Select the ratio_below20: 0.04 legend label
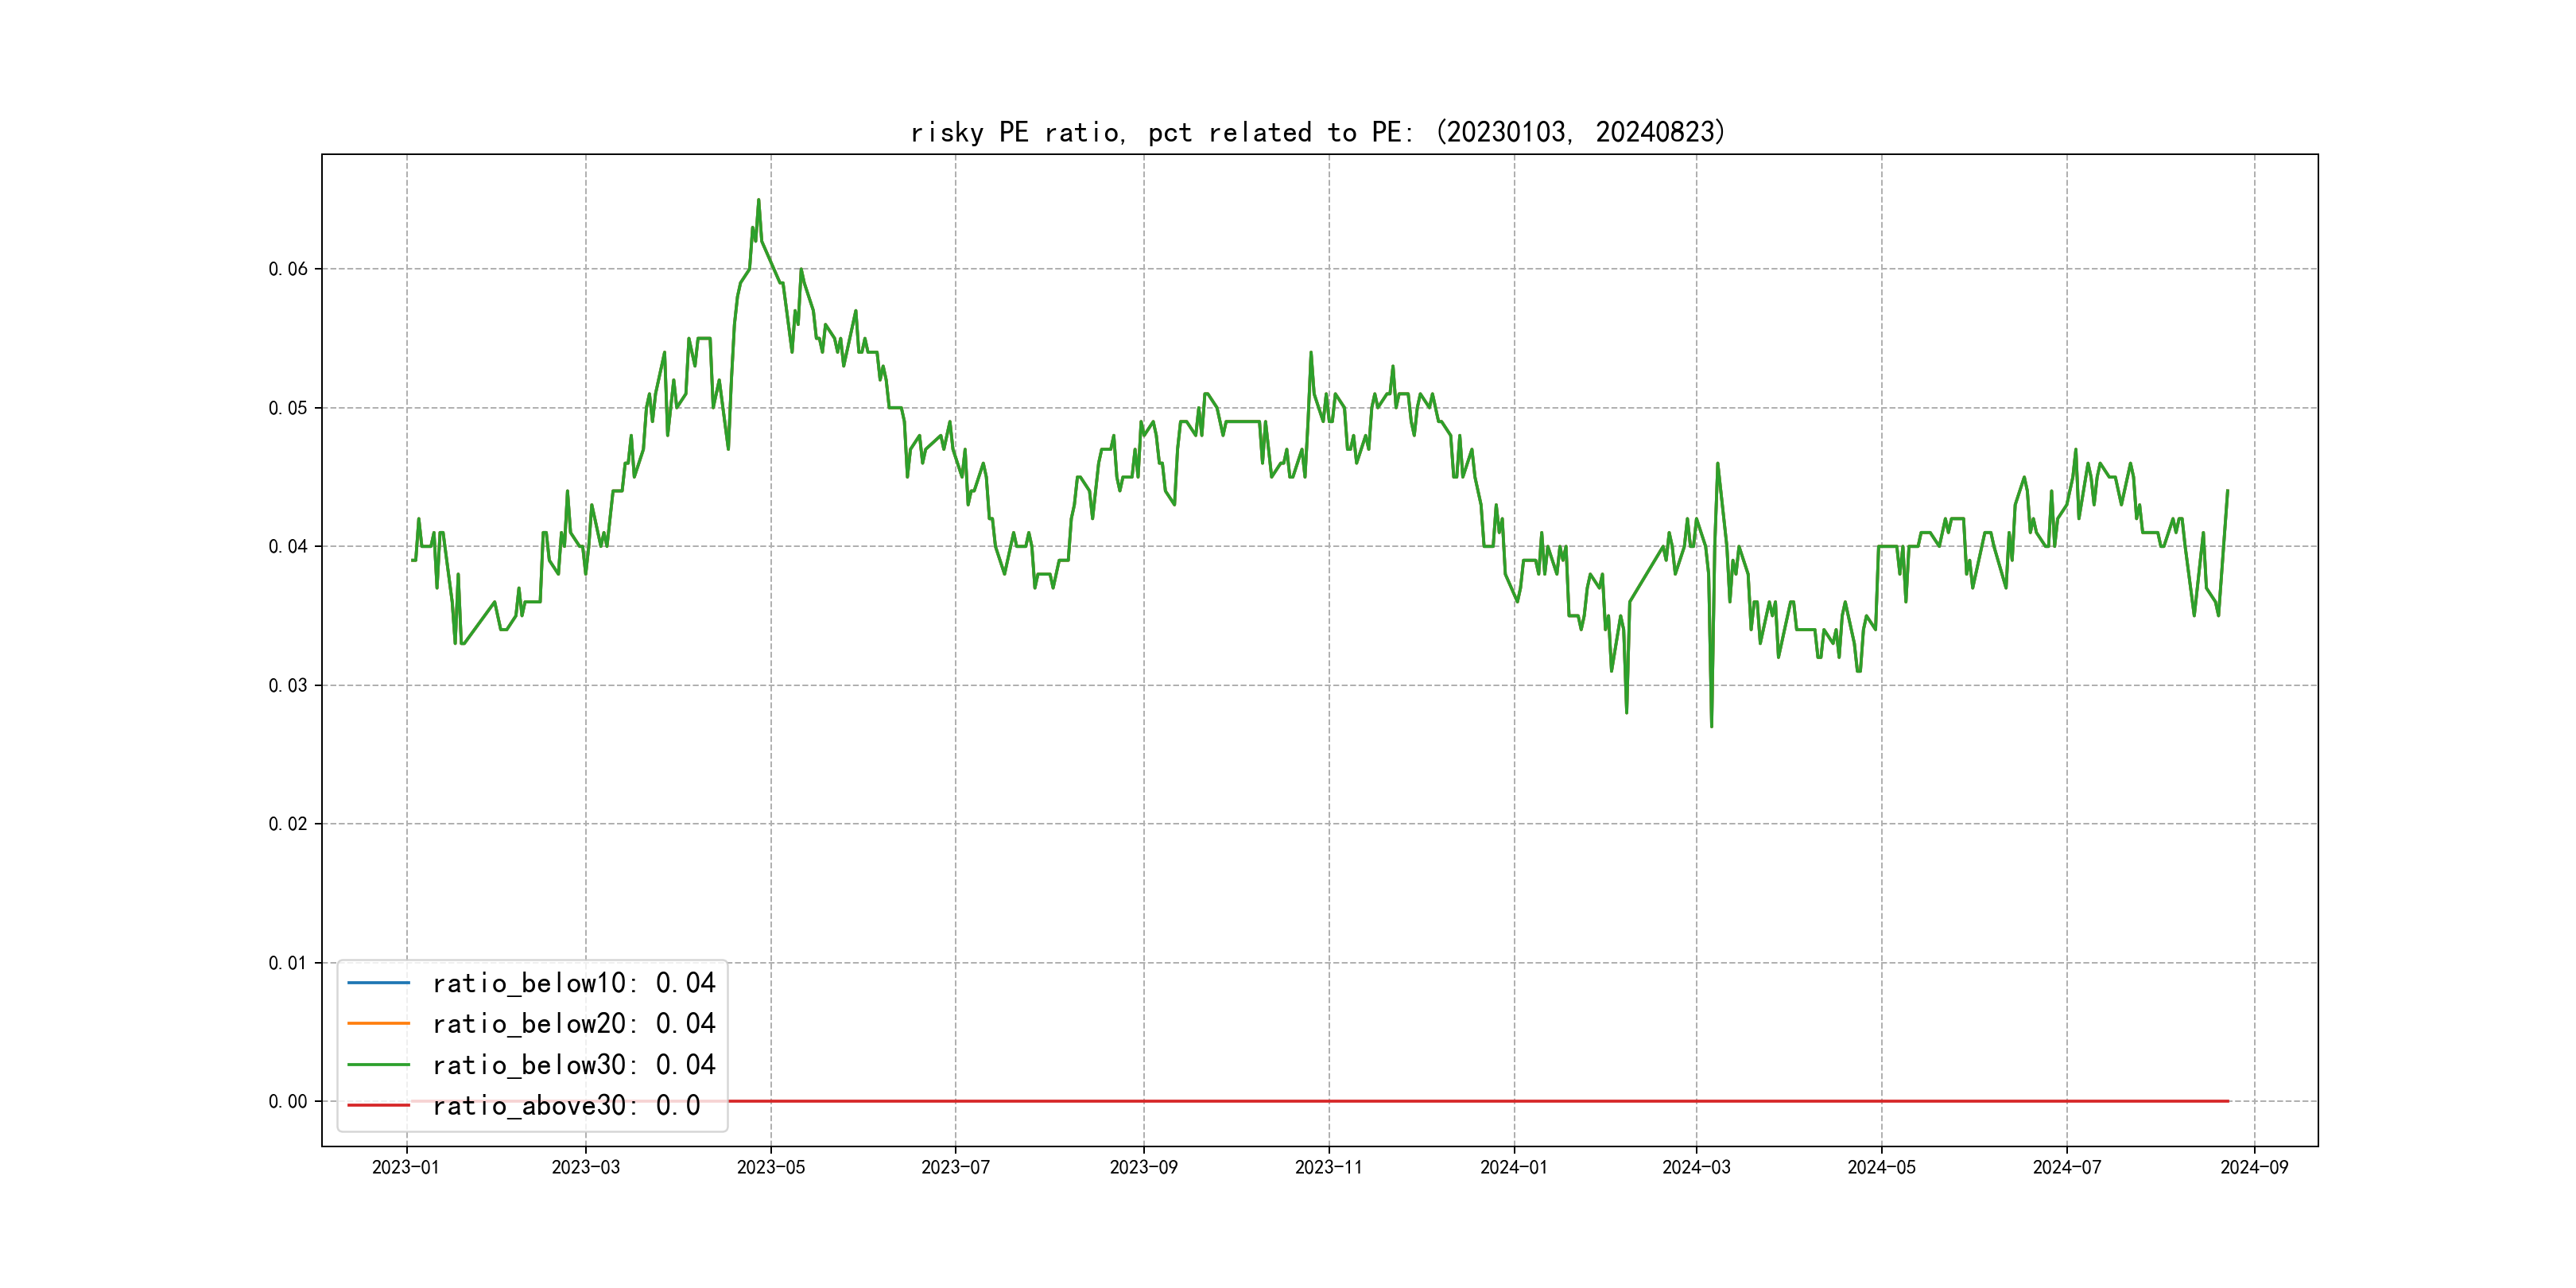The image size is (2576, 1288). point(573,1023)
